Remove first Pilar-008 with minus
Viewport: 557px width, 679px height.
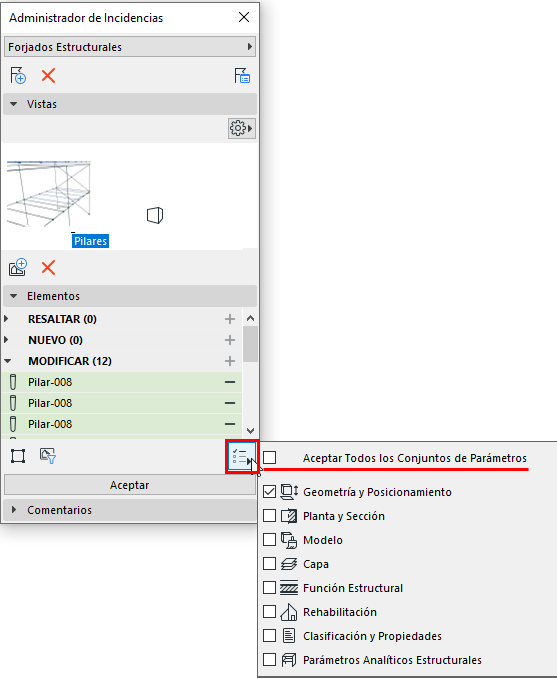[230, 382]
